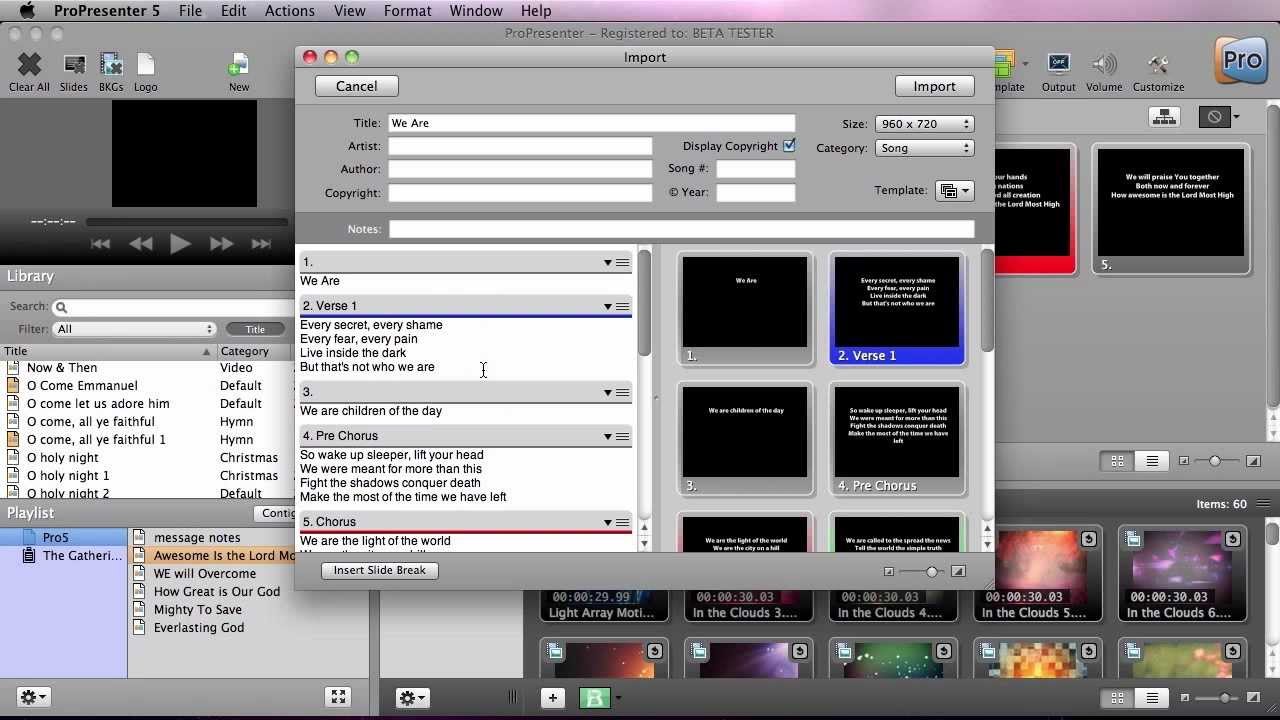Click the Logo toolbar icon
This screenshot has width=1280, height=720.
(146, 66)
